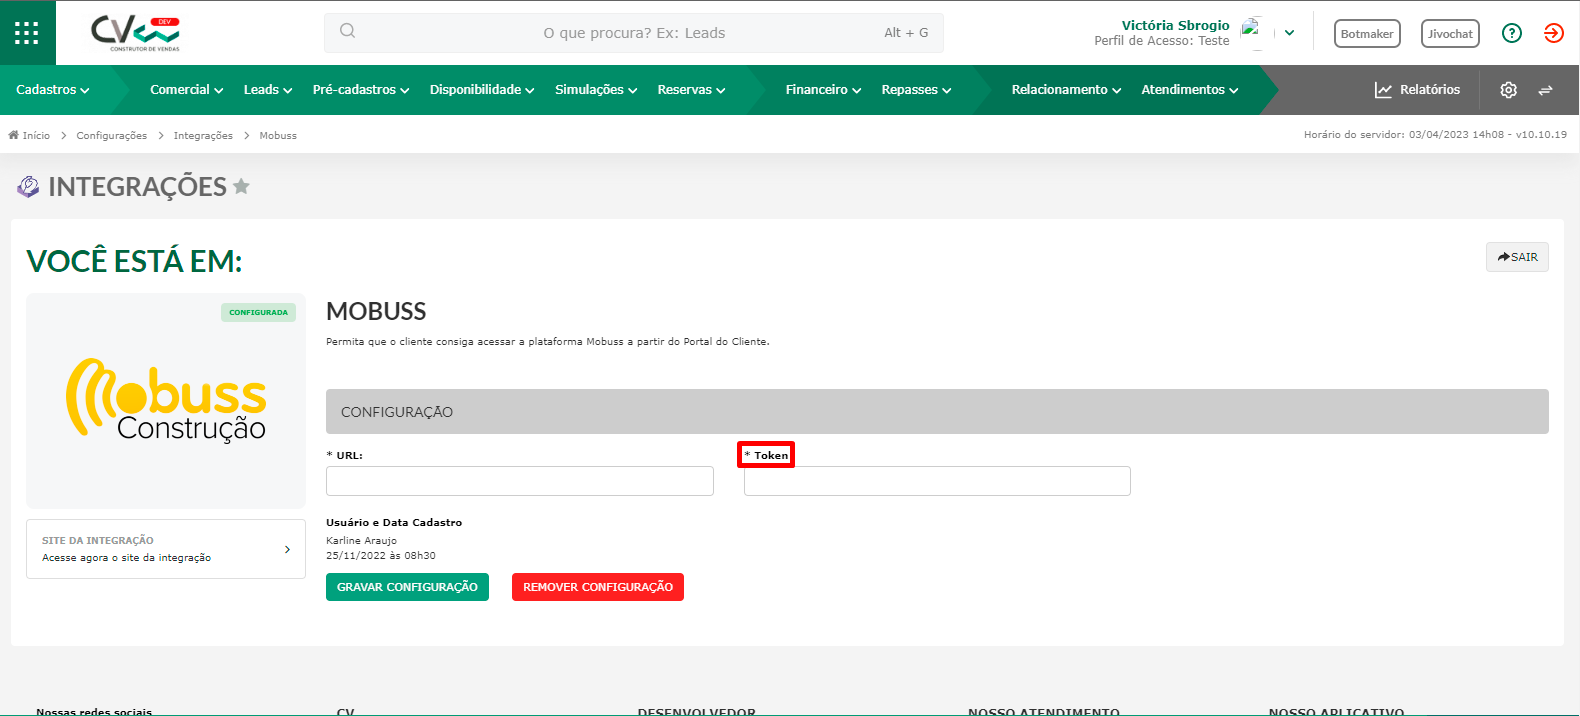Click the search magnifier icon
Image resolution: width=1580 pixels, height=716 pixels.
tap(347, 31)
